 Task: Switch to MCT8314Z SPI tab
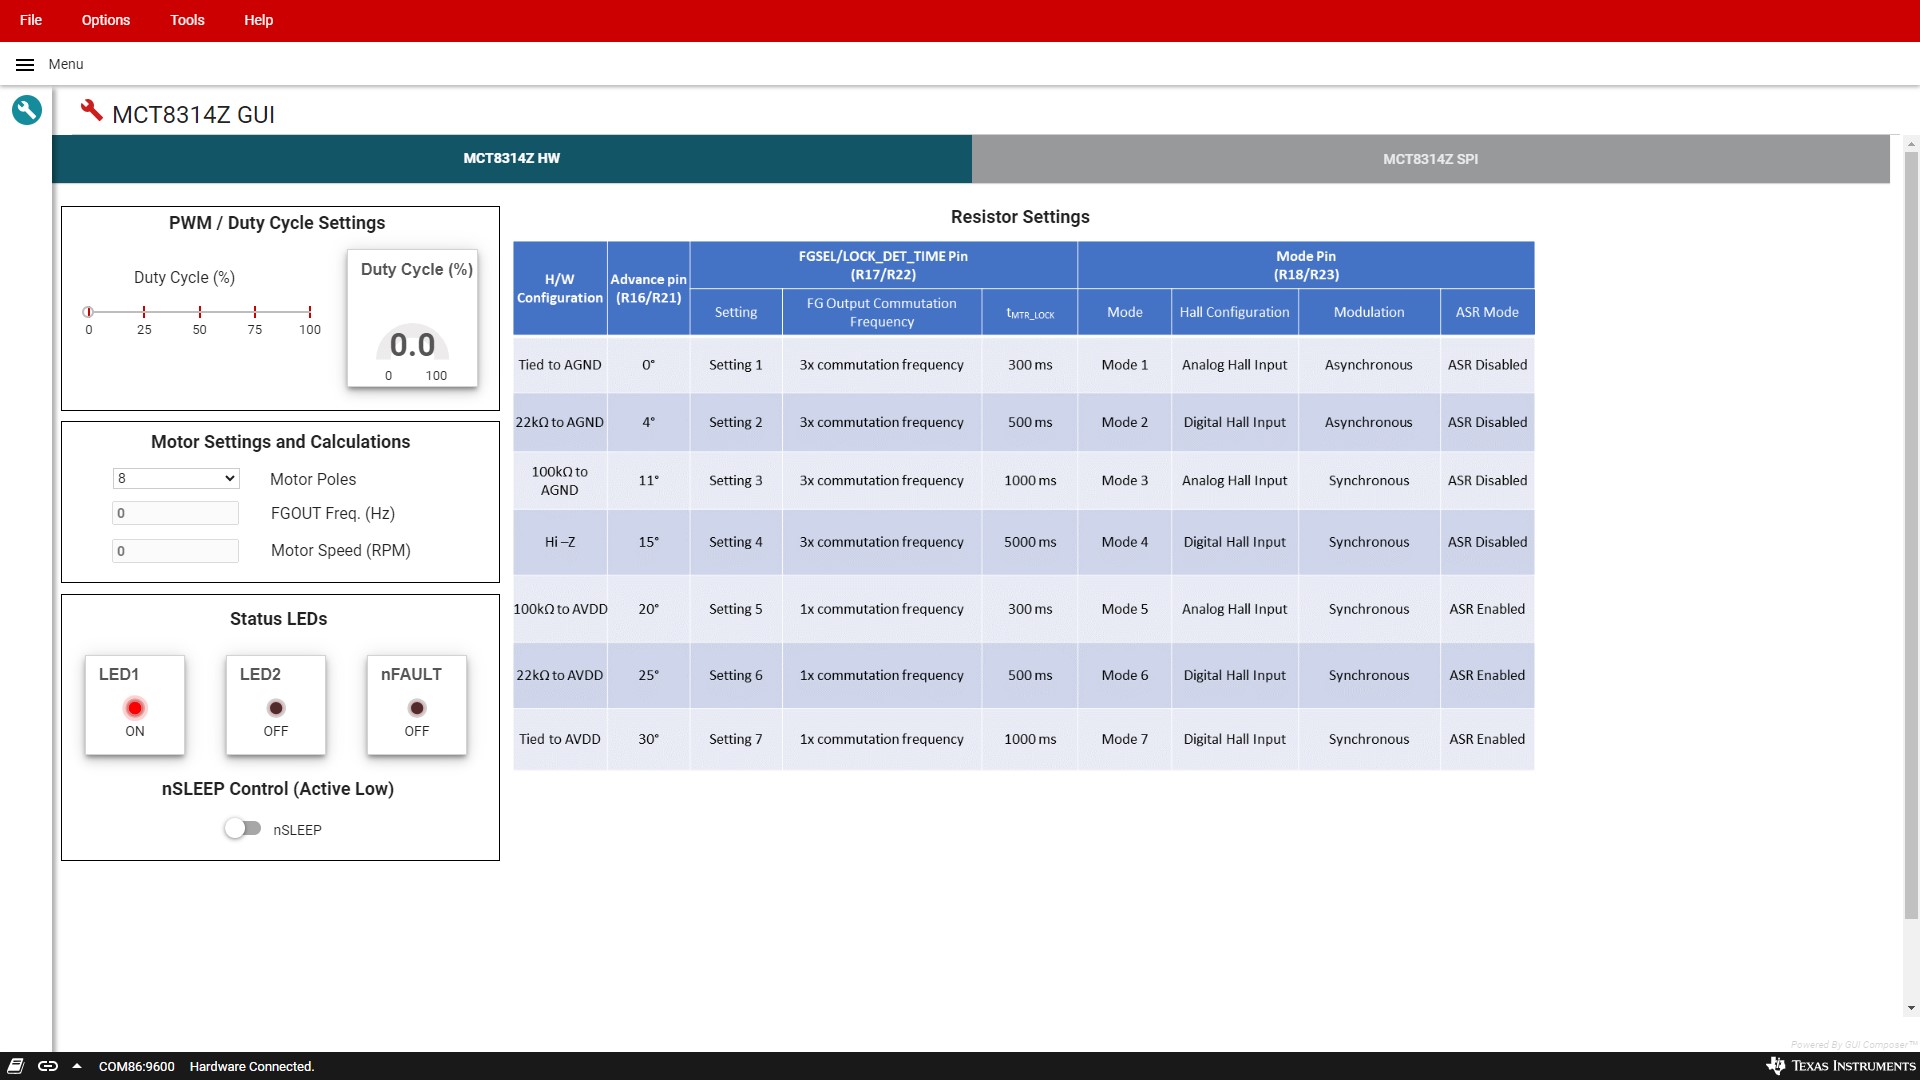pyautogui.click(x=1431, y=158)
